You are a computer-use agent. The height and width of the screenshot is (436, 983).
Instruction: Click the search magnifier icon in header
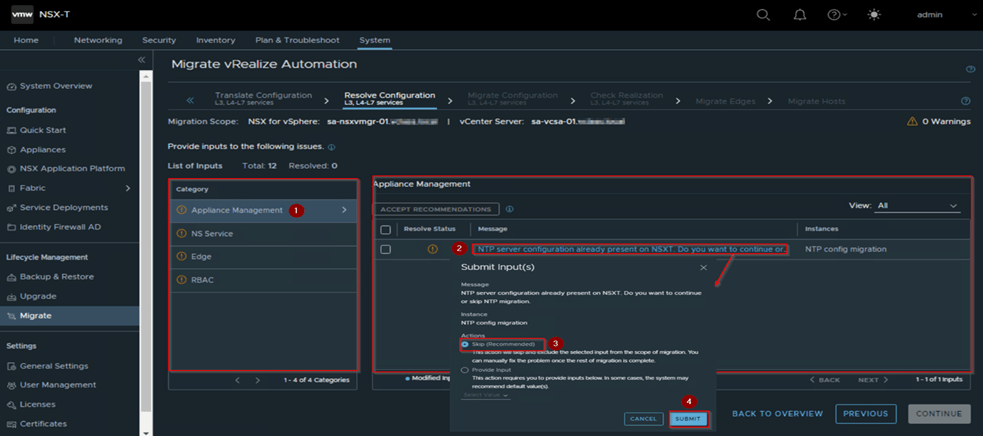point(763,15)
